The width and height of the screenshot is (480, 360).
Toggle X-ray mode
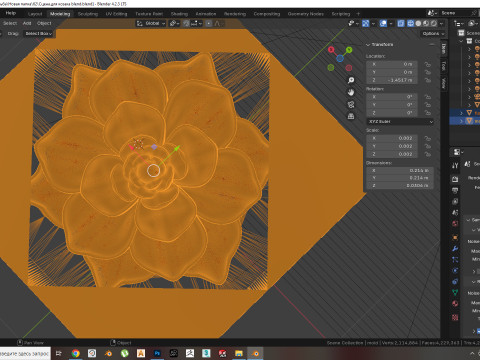click(401, 23)
